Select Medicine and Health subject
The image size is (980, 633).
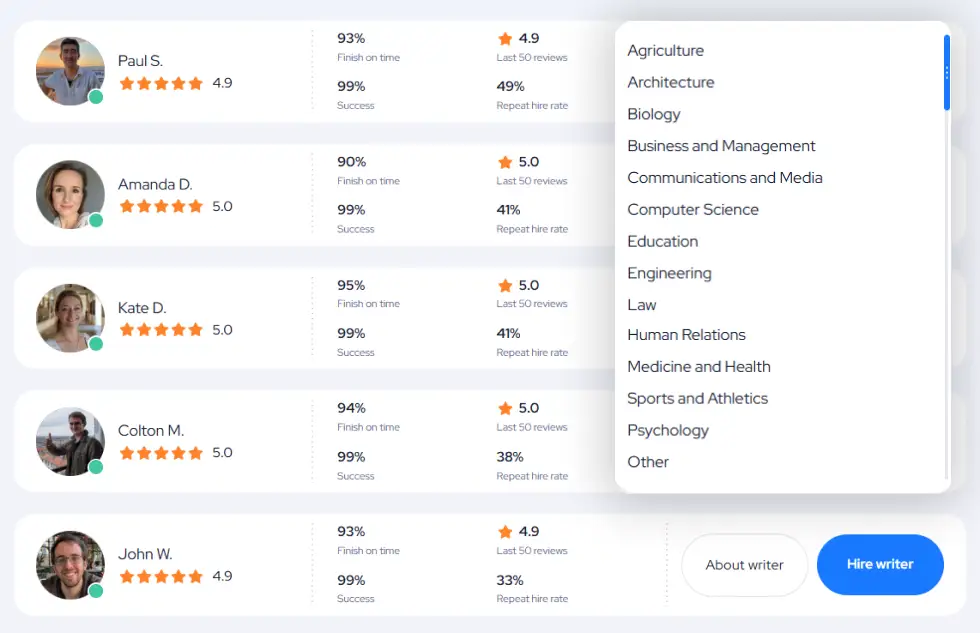point(698,367)
